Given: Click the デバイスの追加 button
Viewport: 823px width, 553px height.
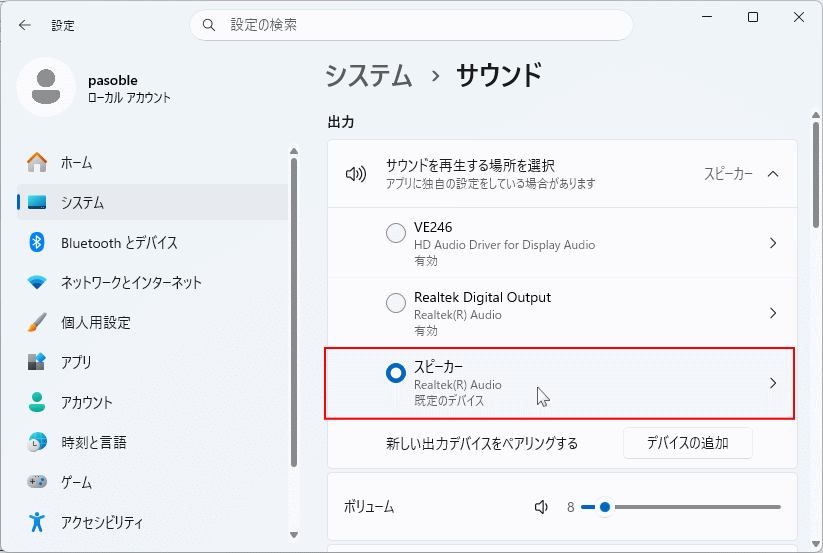Looking at the screenshot, I should tap(688, 443).
